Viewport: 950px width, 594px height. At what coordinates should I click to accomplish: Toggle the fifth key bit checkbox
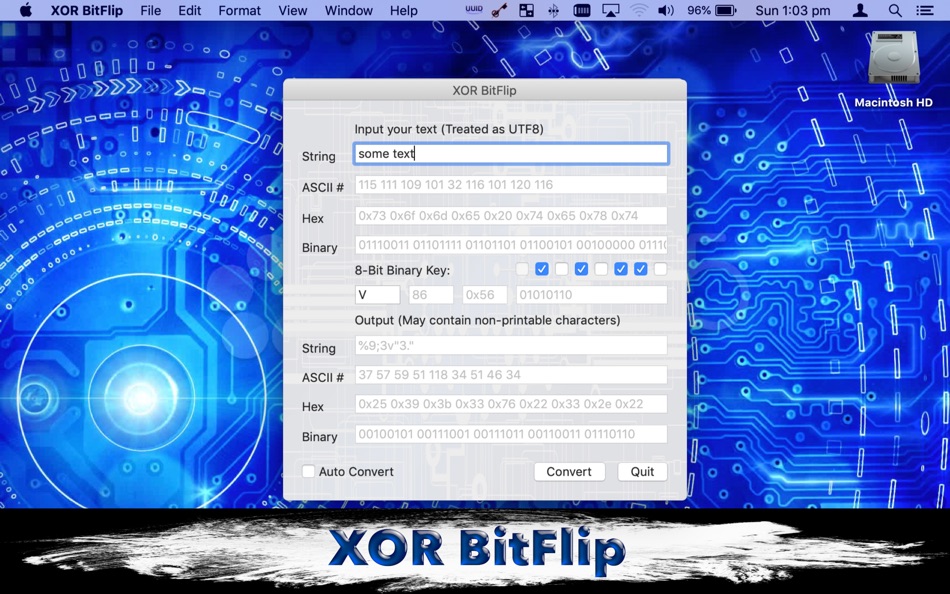601,269
